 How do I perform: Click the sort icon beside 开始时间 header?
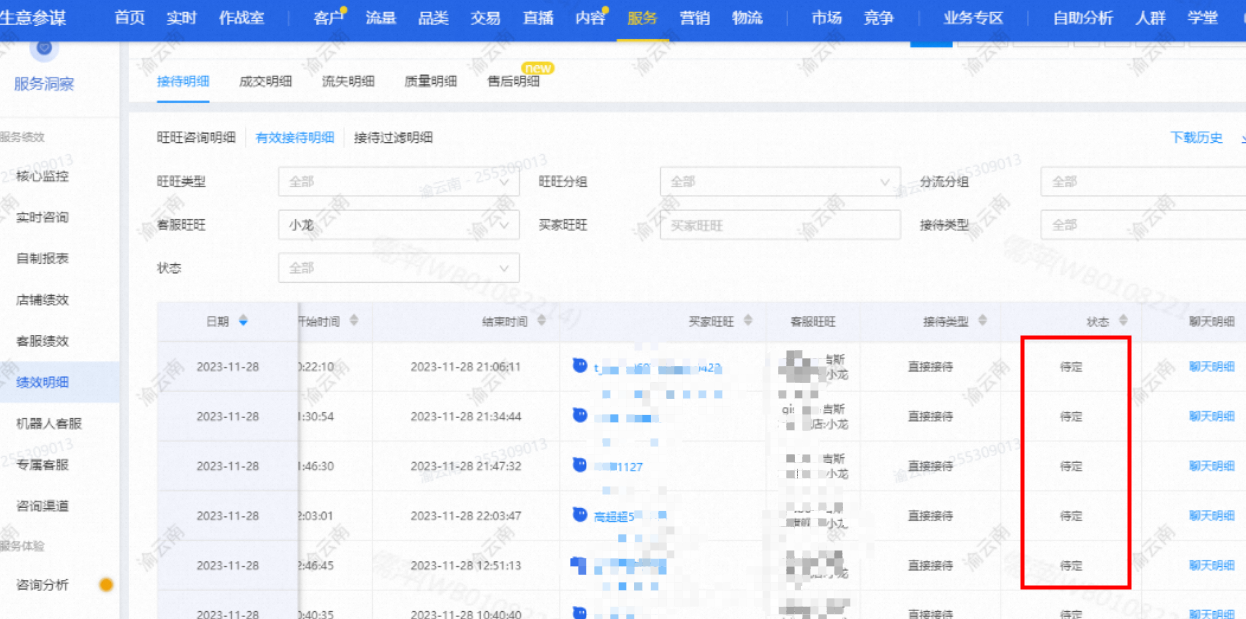pyautogui.click(x=353, y=321)
